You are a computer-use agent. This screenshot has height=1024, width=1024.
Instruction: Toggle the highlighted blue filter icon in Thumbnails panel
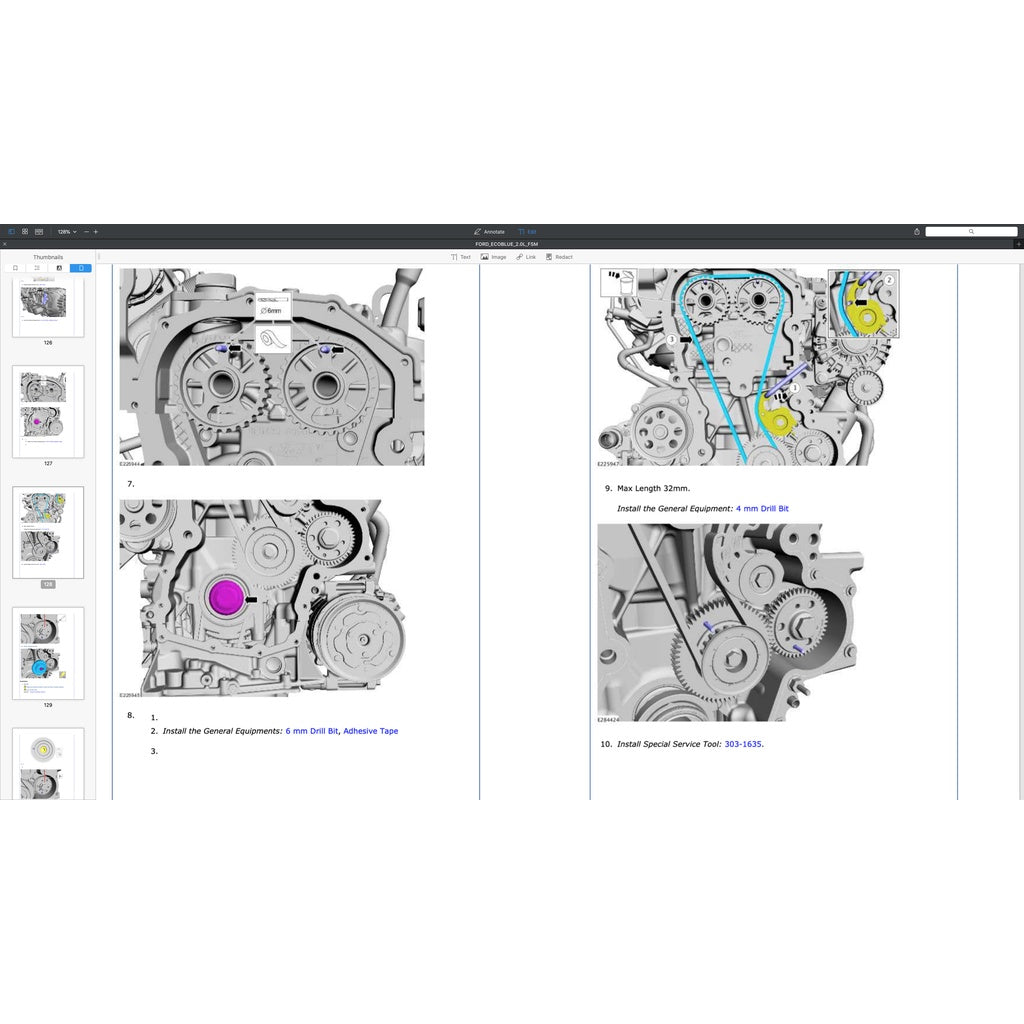[x=81, y=268]
